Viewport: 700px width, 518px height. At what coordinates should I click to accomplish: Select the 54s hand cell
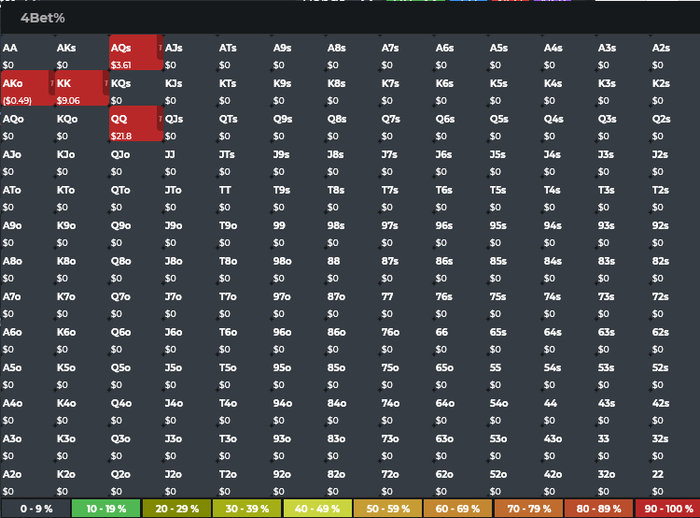tap(569, 372)
